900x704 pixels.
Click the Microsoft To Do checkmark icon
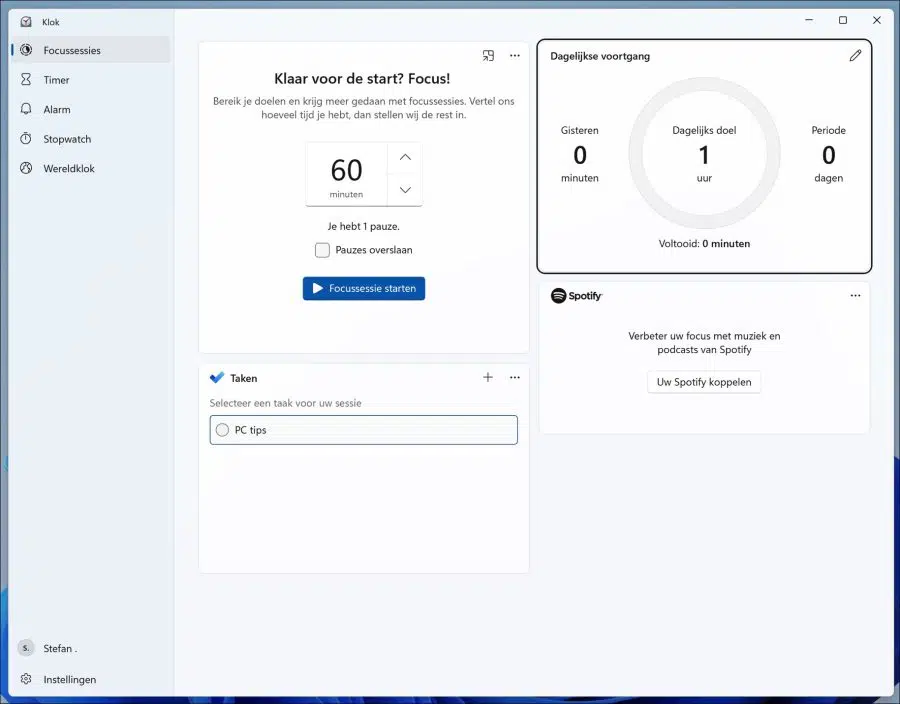217,378
